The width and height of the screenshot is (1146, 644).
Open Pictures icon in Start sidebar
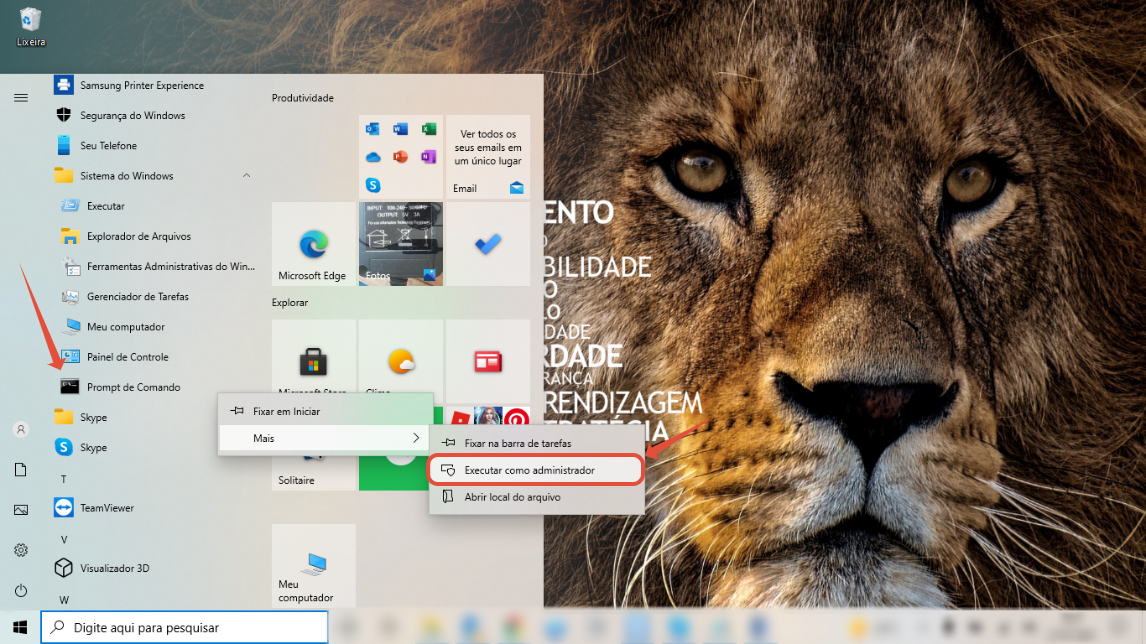click(20, 509)
